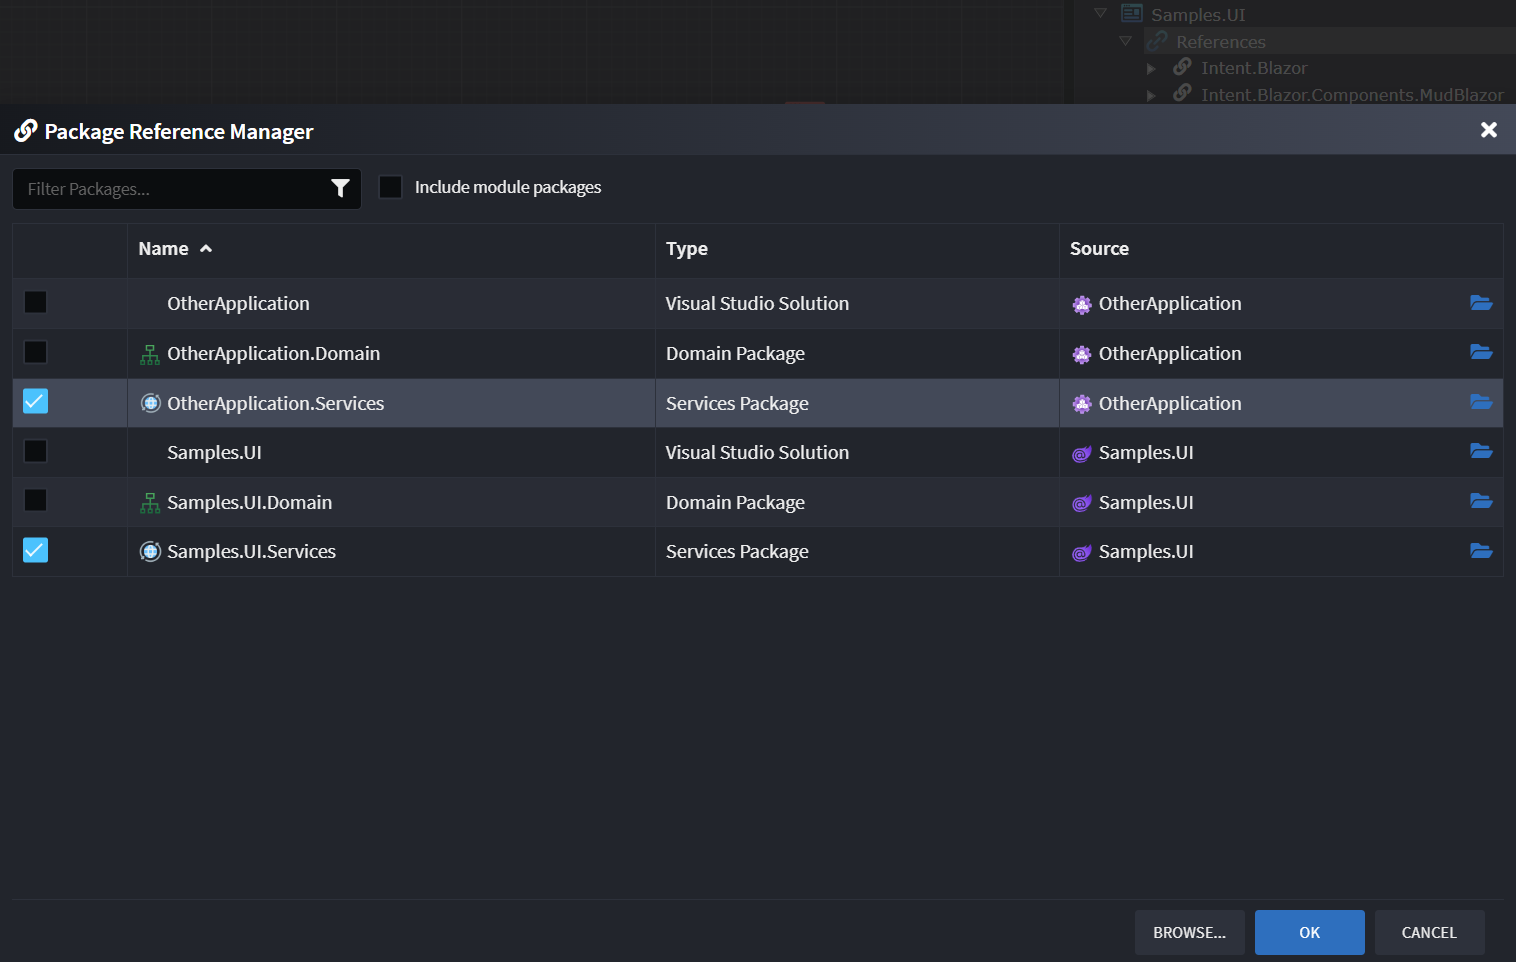
Task: Click the OtherApplication.Services package globe icon
Action: click(x=150, y=403)
